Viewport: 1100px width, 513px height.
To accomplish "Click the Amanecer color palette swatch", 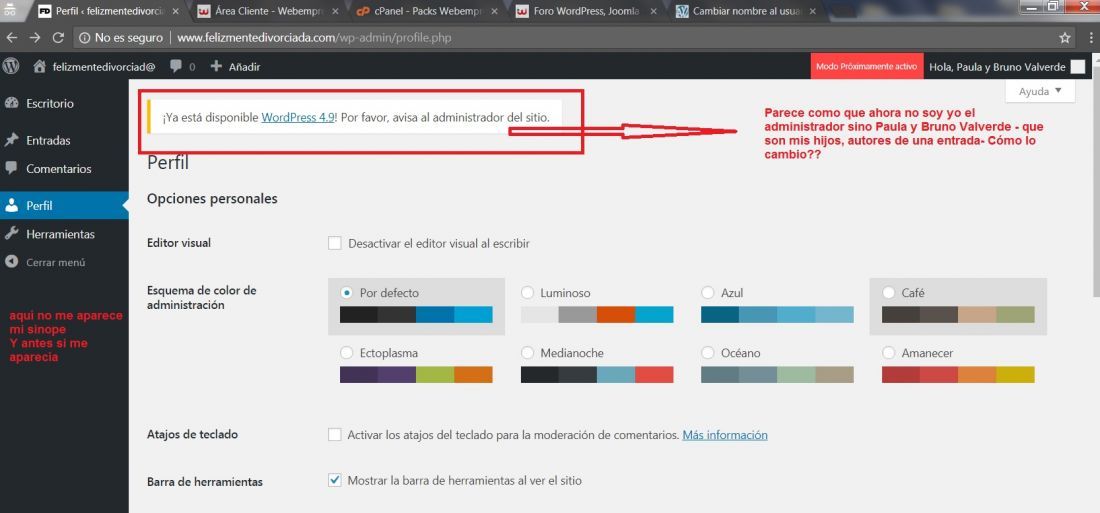I will pos(958,374).
